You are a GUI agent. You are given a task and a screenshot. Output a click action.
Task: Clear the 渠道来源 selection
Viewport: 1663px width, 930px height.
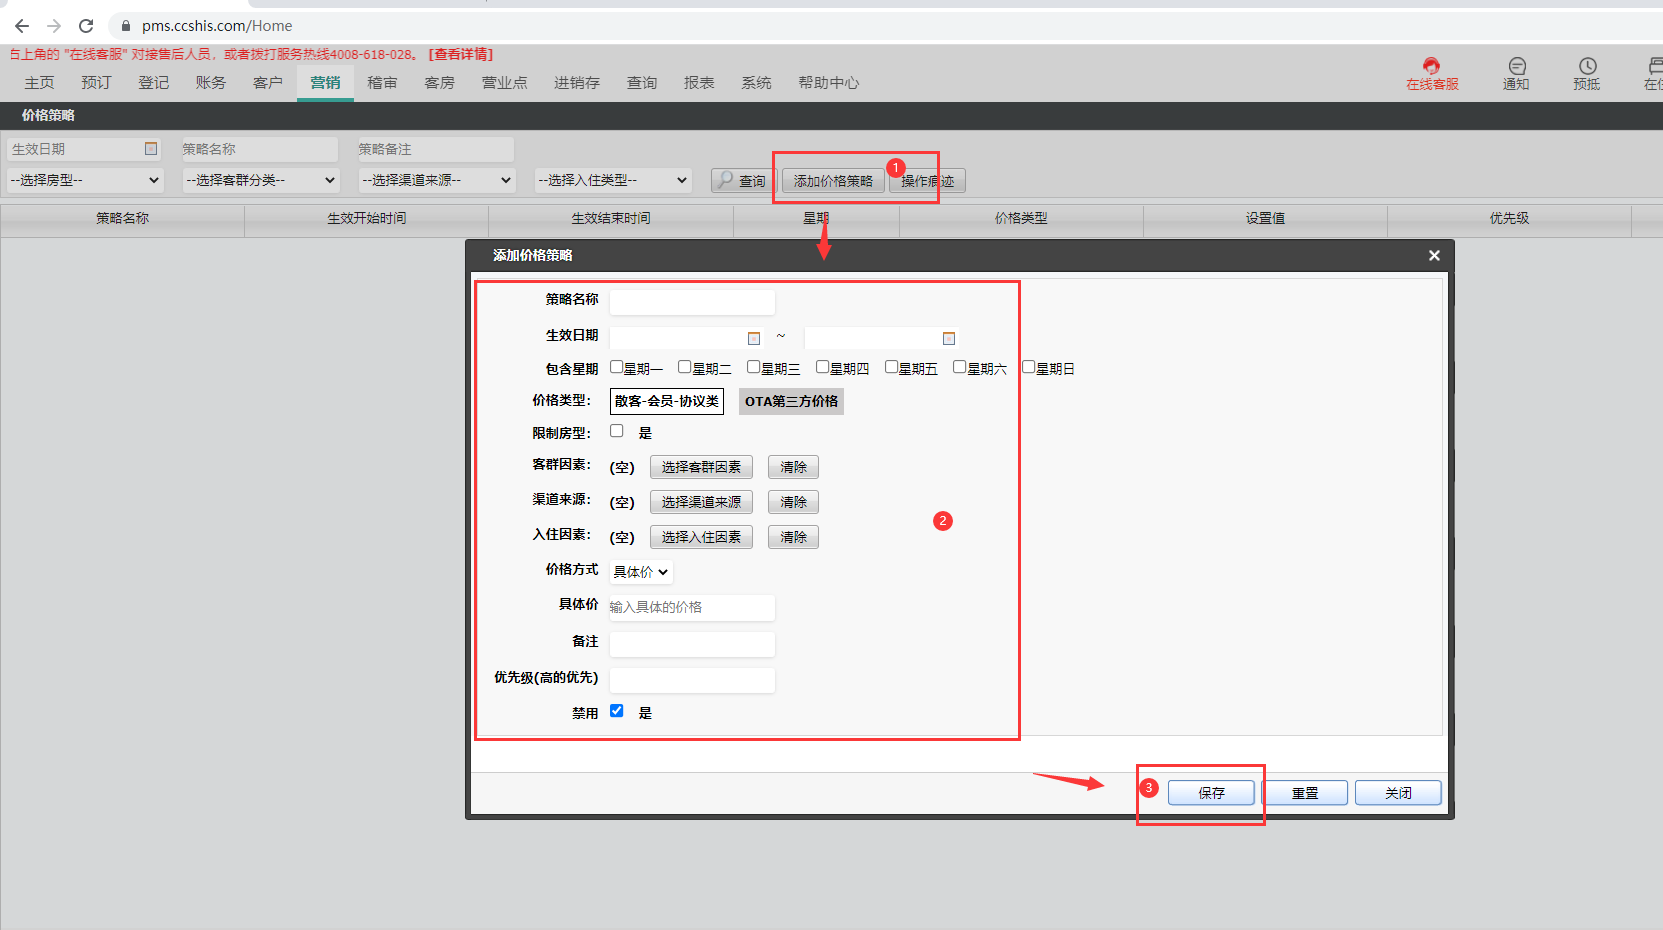[x=794, y=502]
